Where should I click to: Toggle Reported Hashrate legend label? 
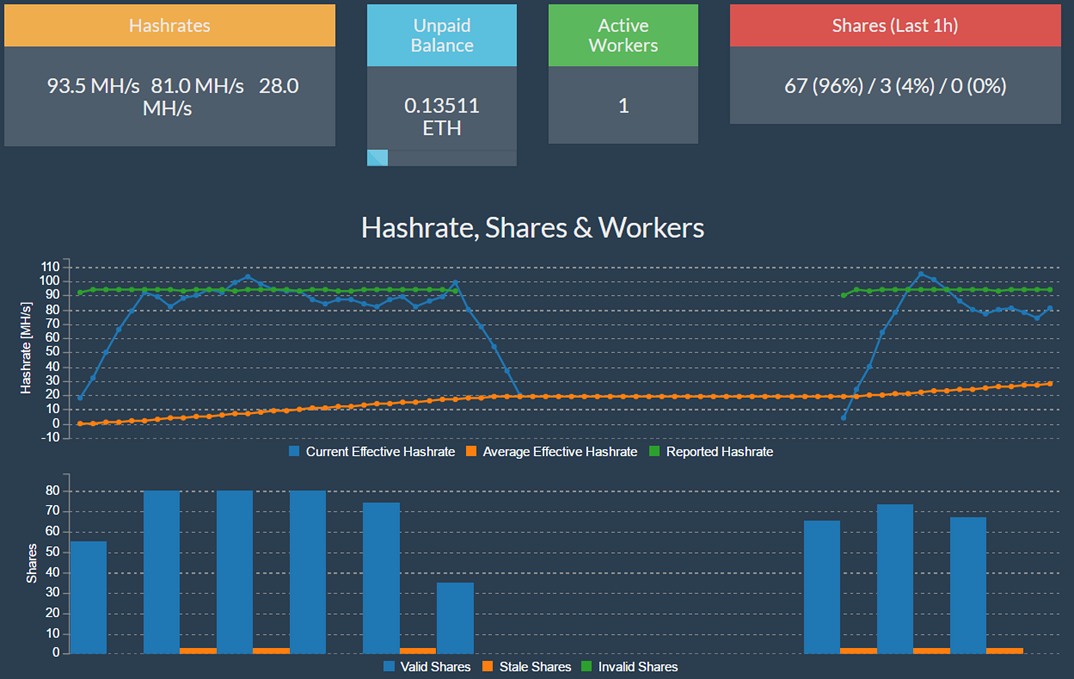[718, 452]
